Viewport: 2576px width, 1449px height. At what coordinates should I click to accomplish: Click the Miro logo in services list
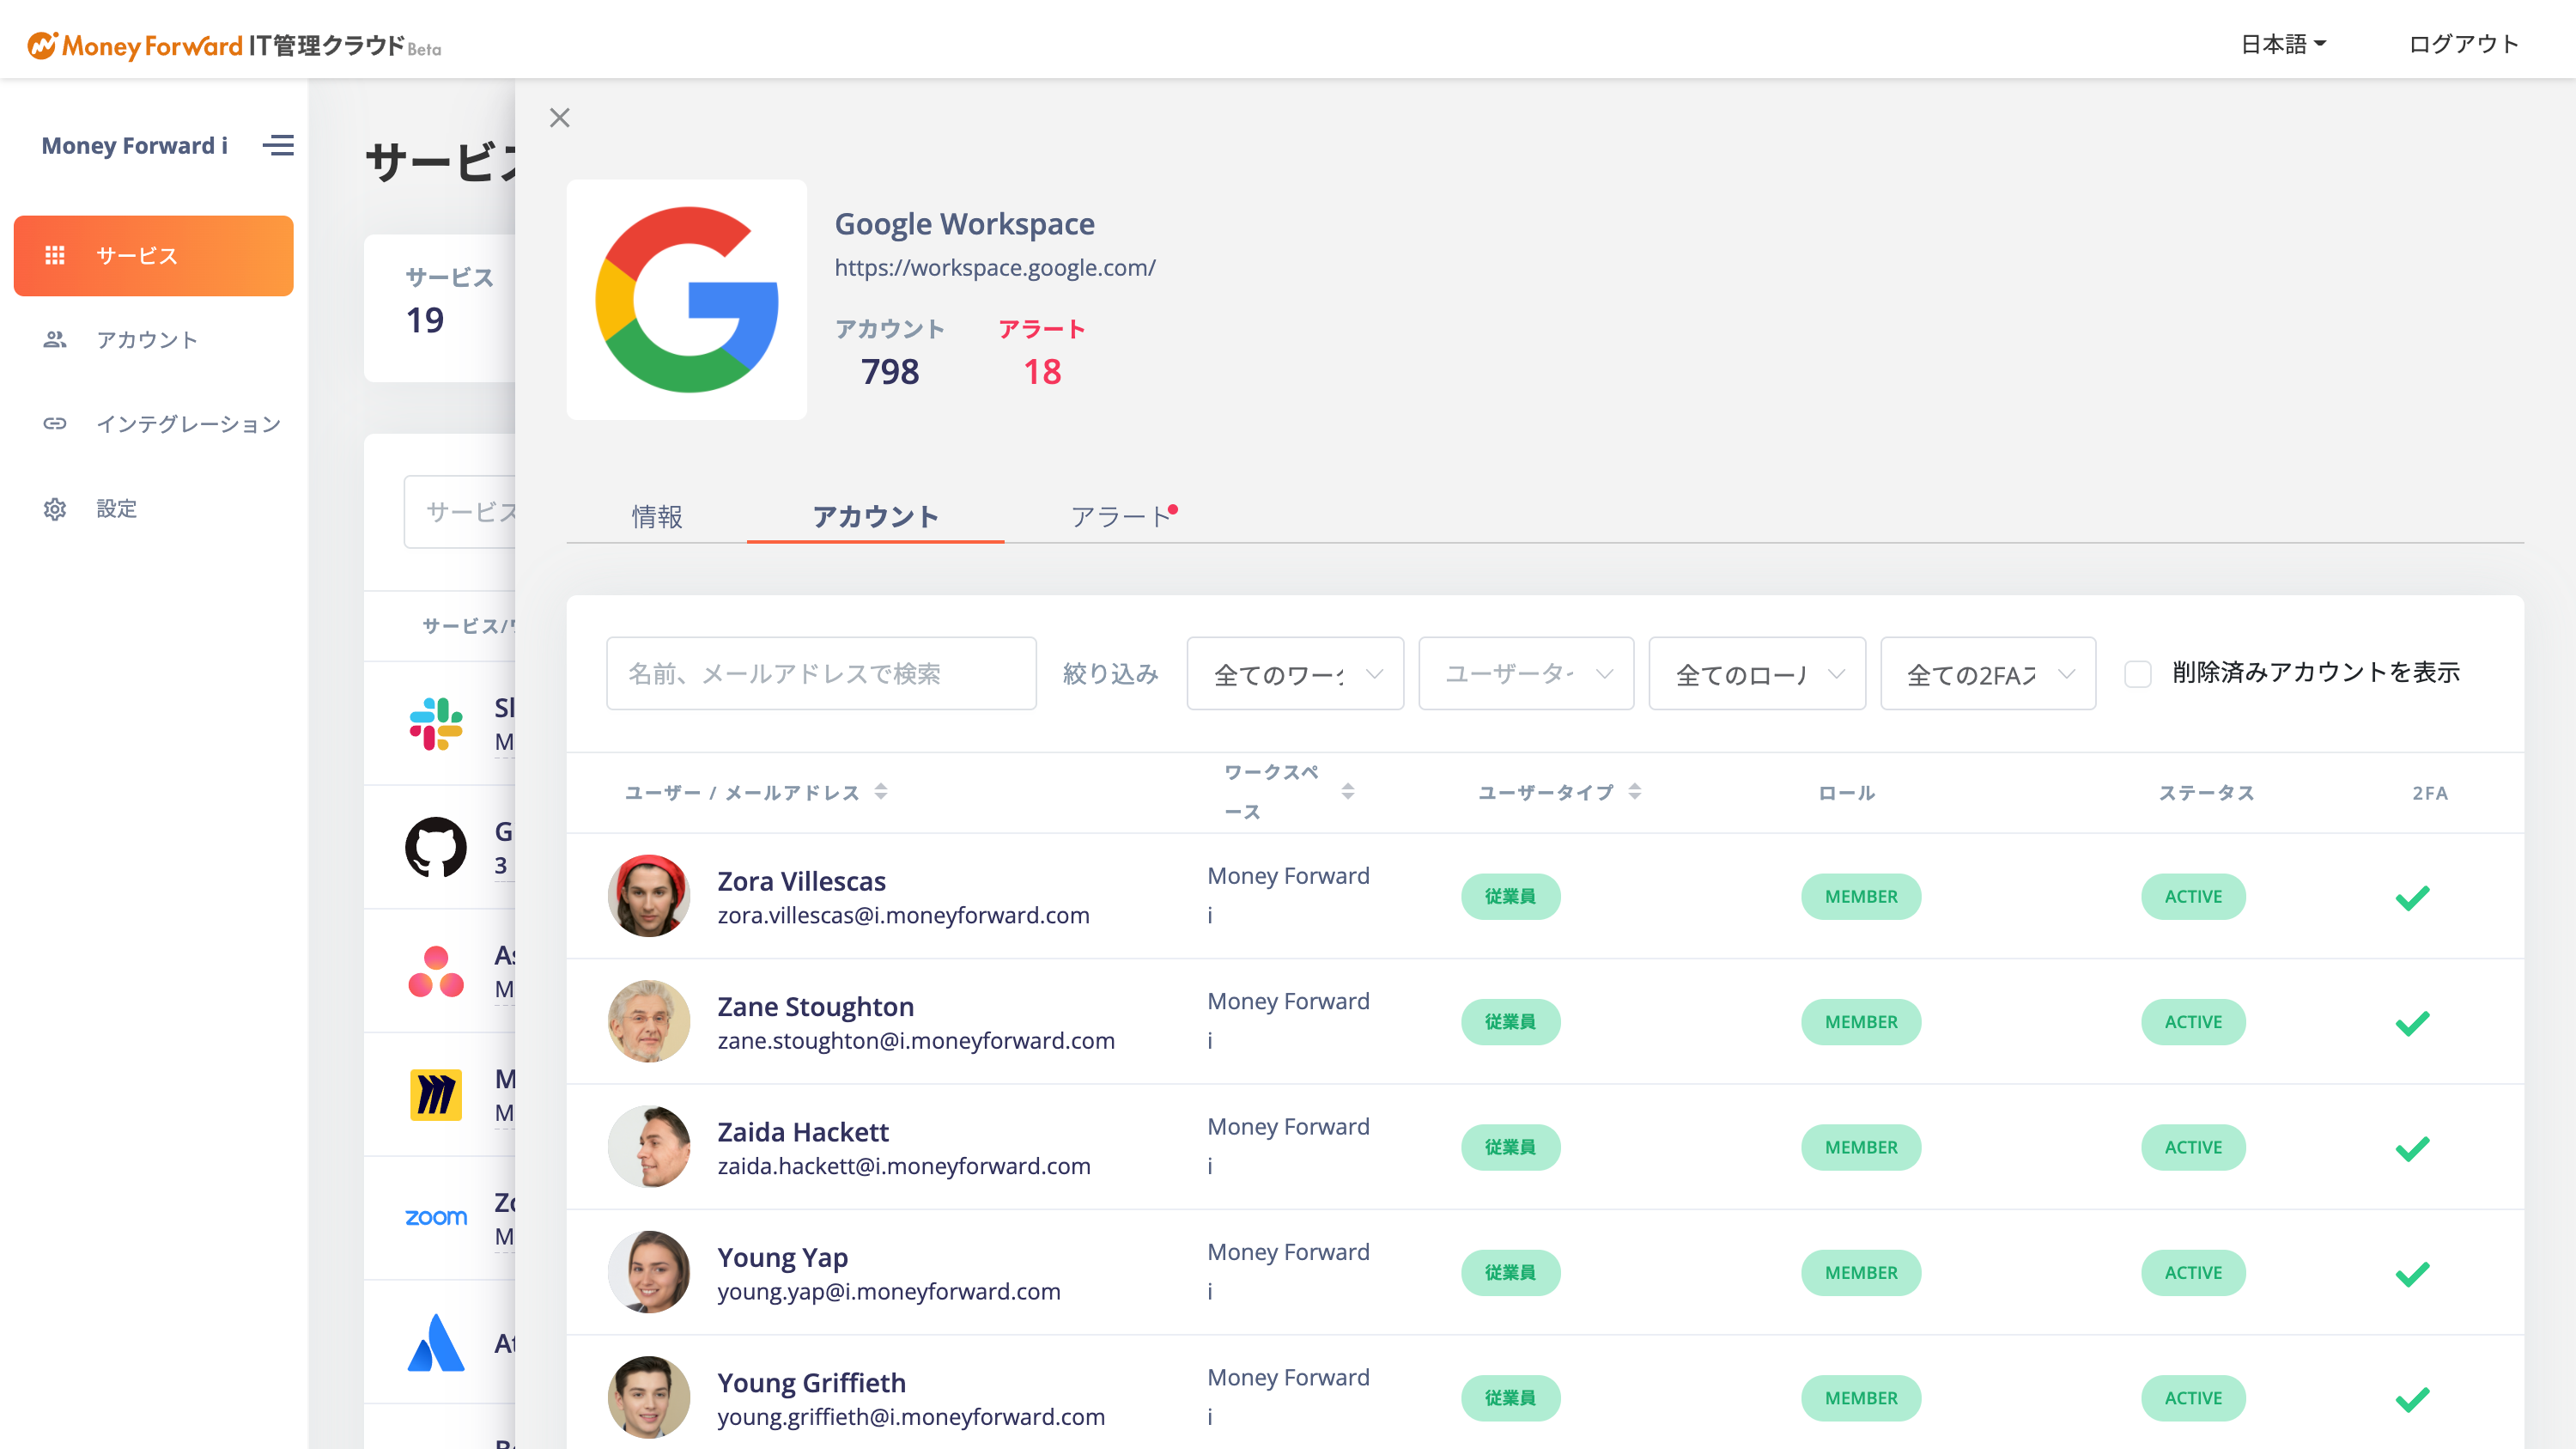(435, 1095)
